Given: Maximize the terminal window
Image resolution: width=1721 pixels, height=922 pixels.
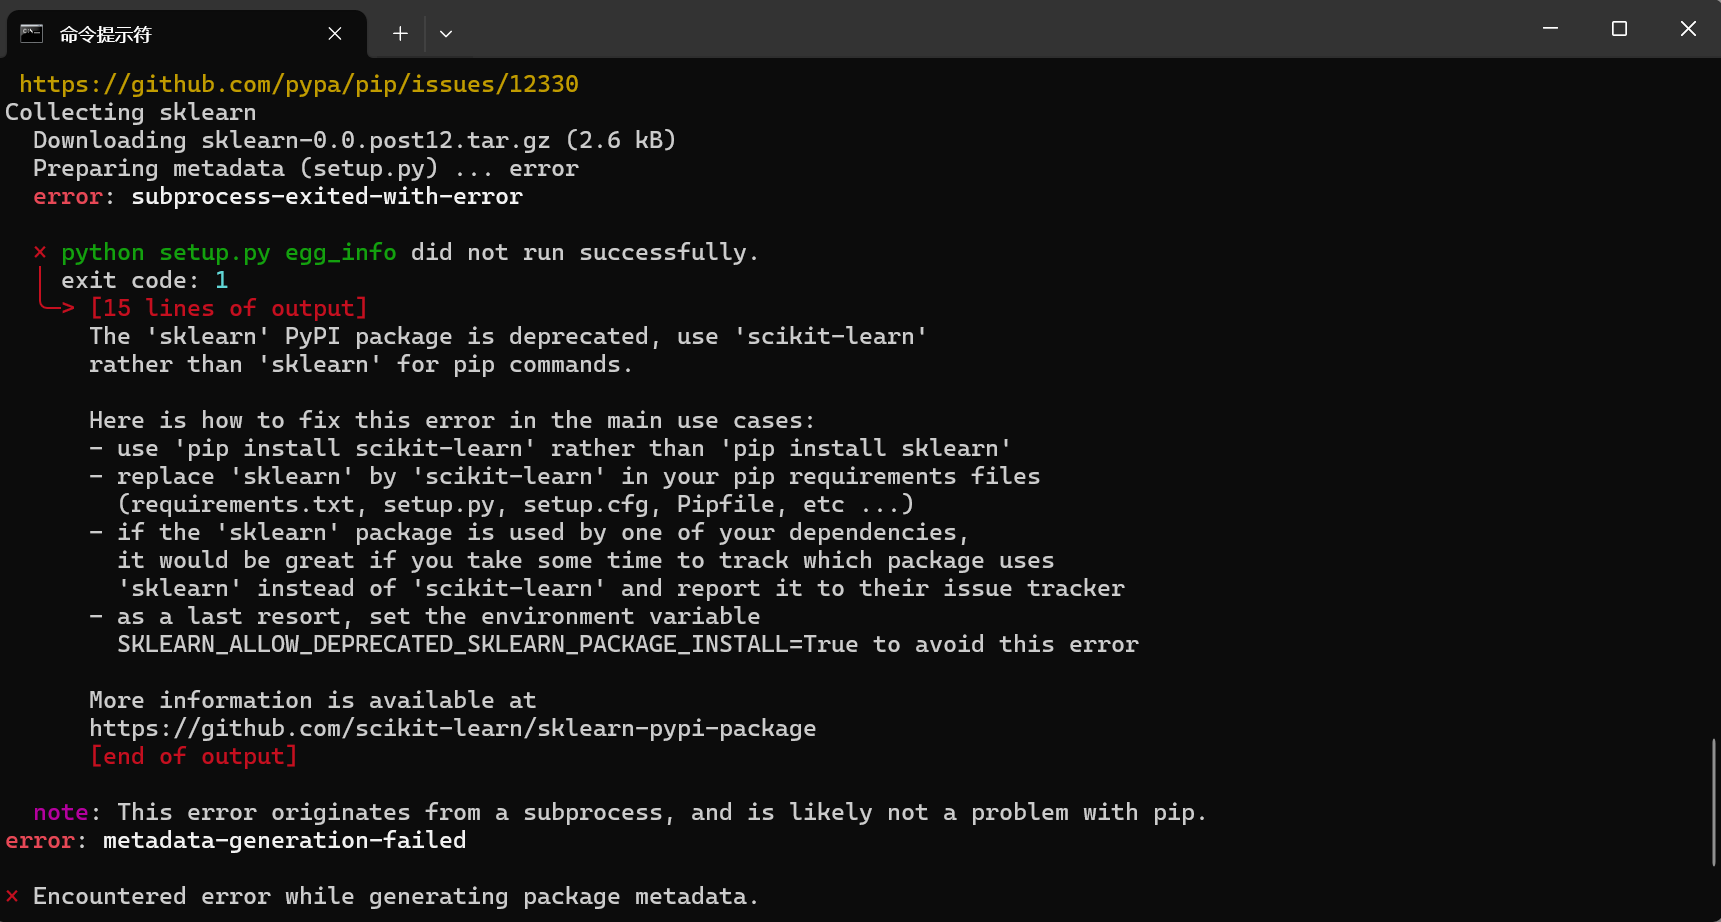Looking at the screenshot, I should pyautogui.click(x=1619, y=28).
